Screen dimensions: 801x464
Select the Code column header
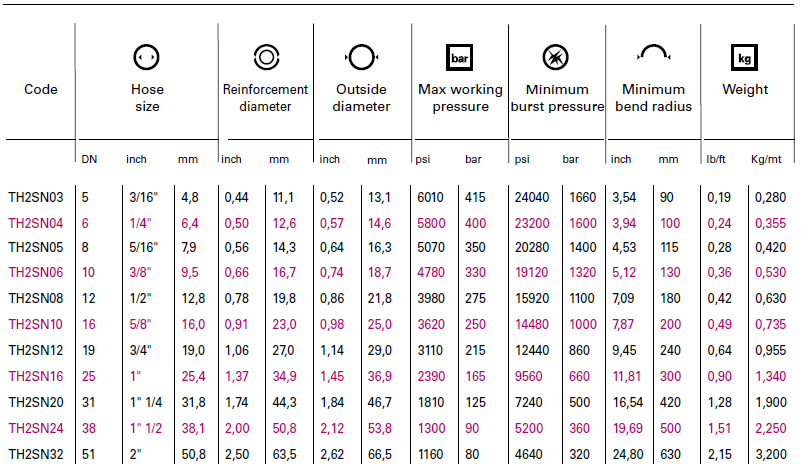(x=41, y=89)
